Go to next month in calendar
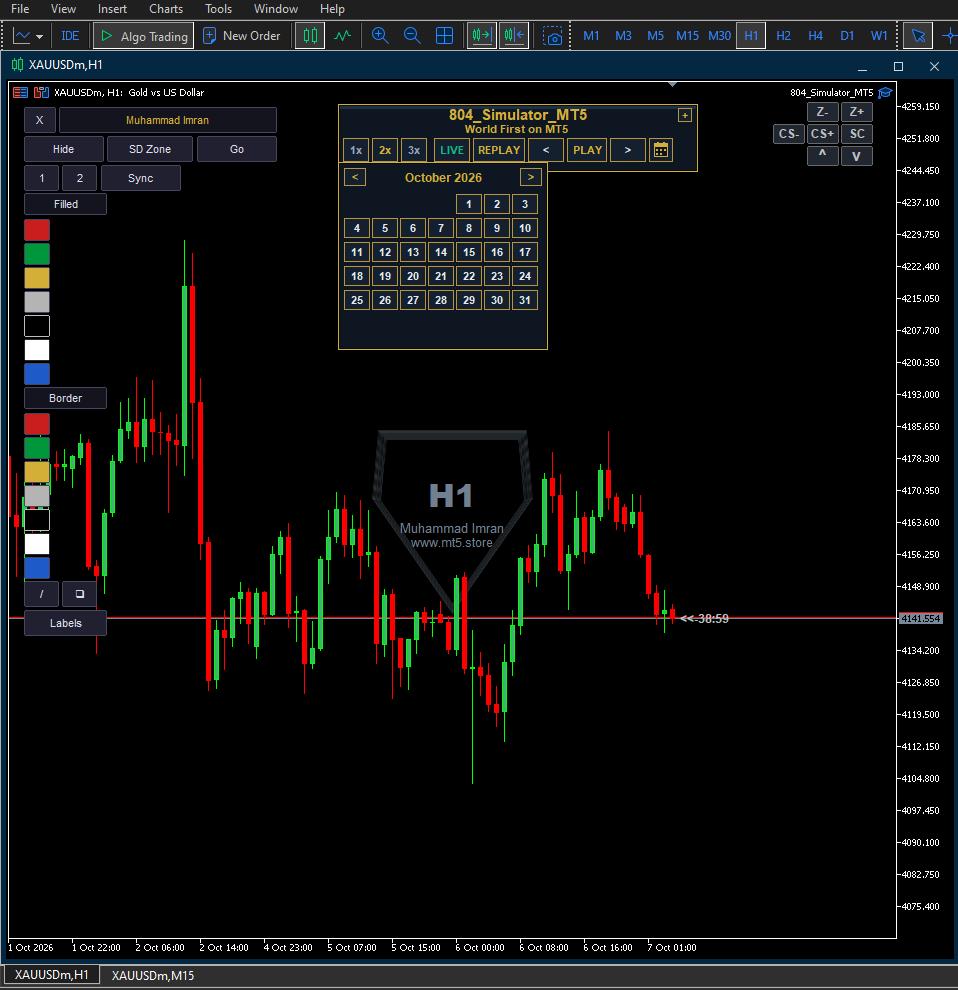The height and width of the screenshot is (990, 958). click(x=530, y=177)
